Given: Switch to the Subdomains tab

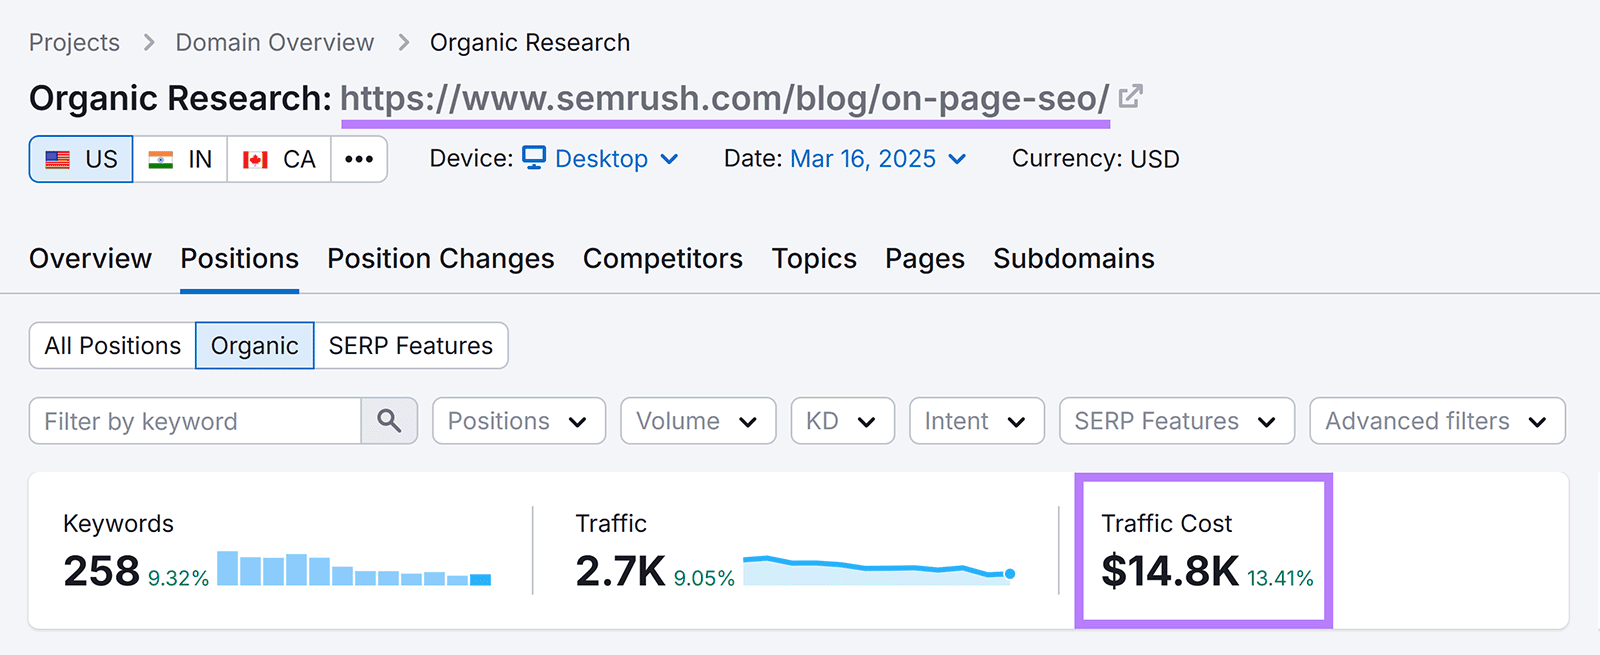Looking at the screenshot, I should tap(1074, 259).
